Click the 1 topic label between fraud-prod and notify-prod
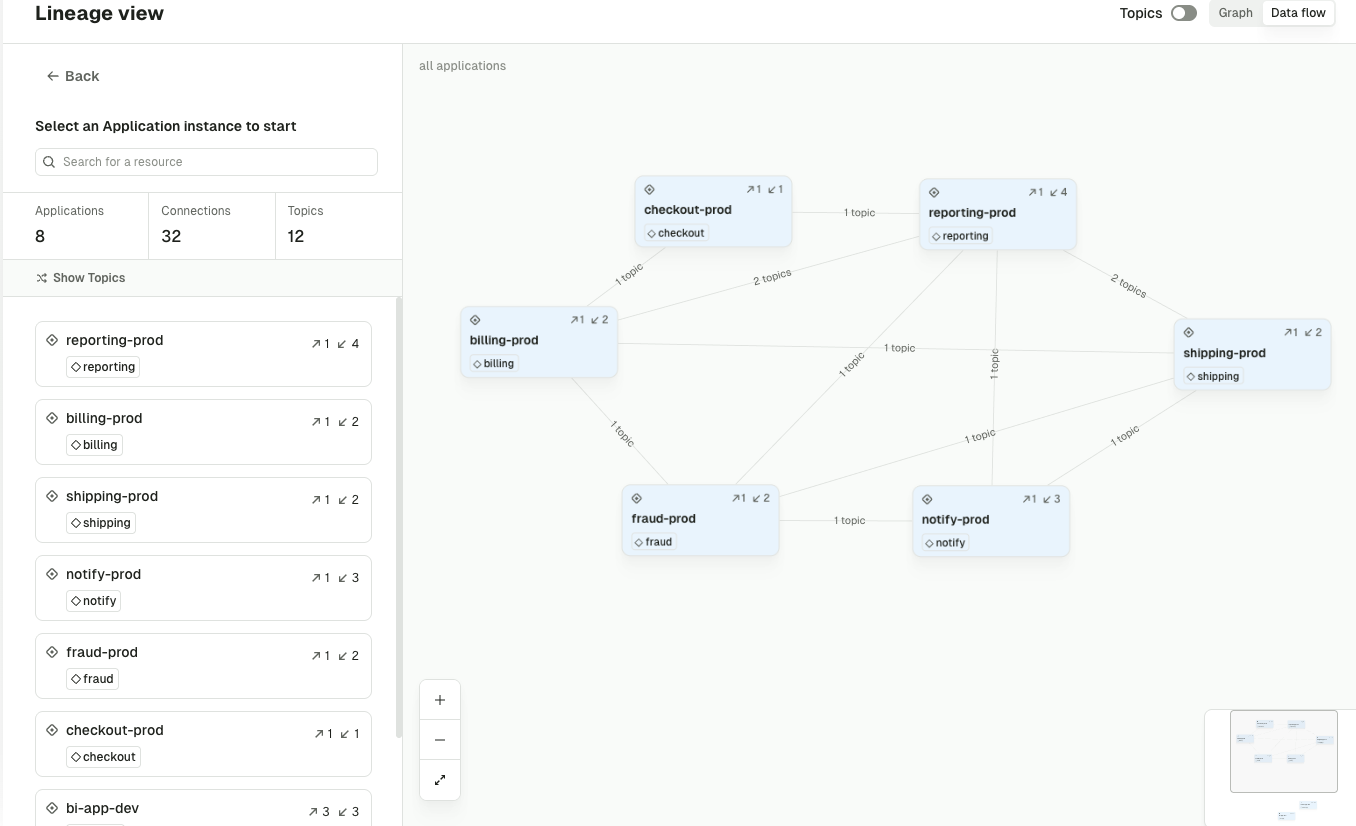1356x826 pixels. pyautogui.click(x=850, y=520)
